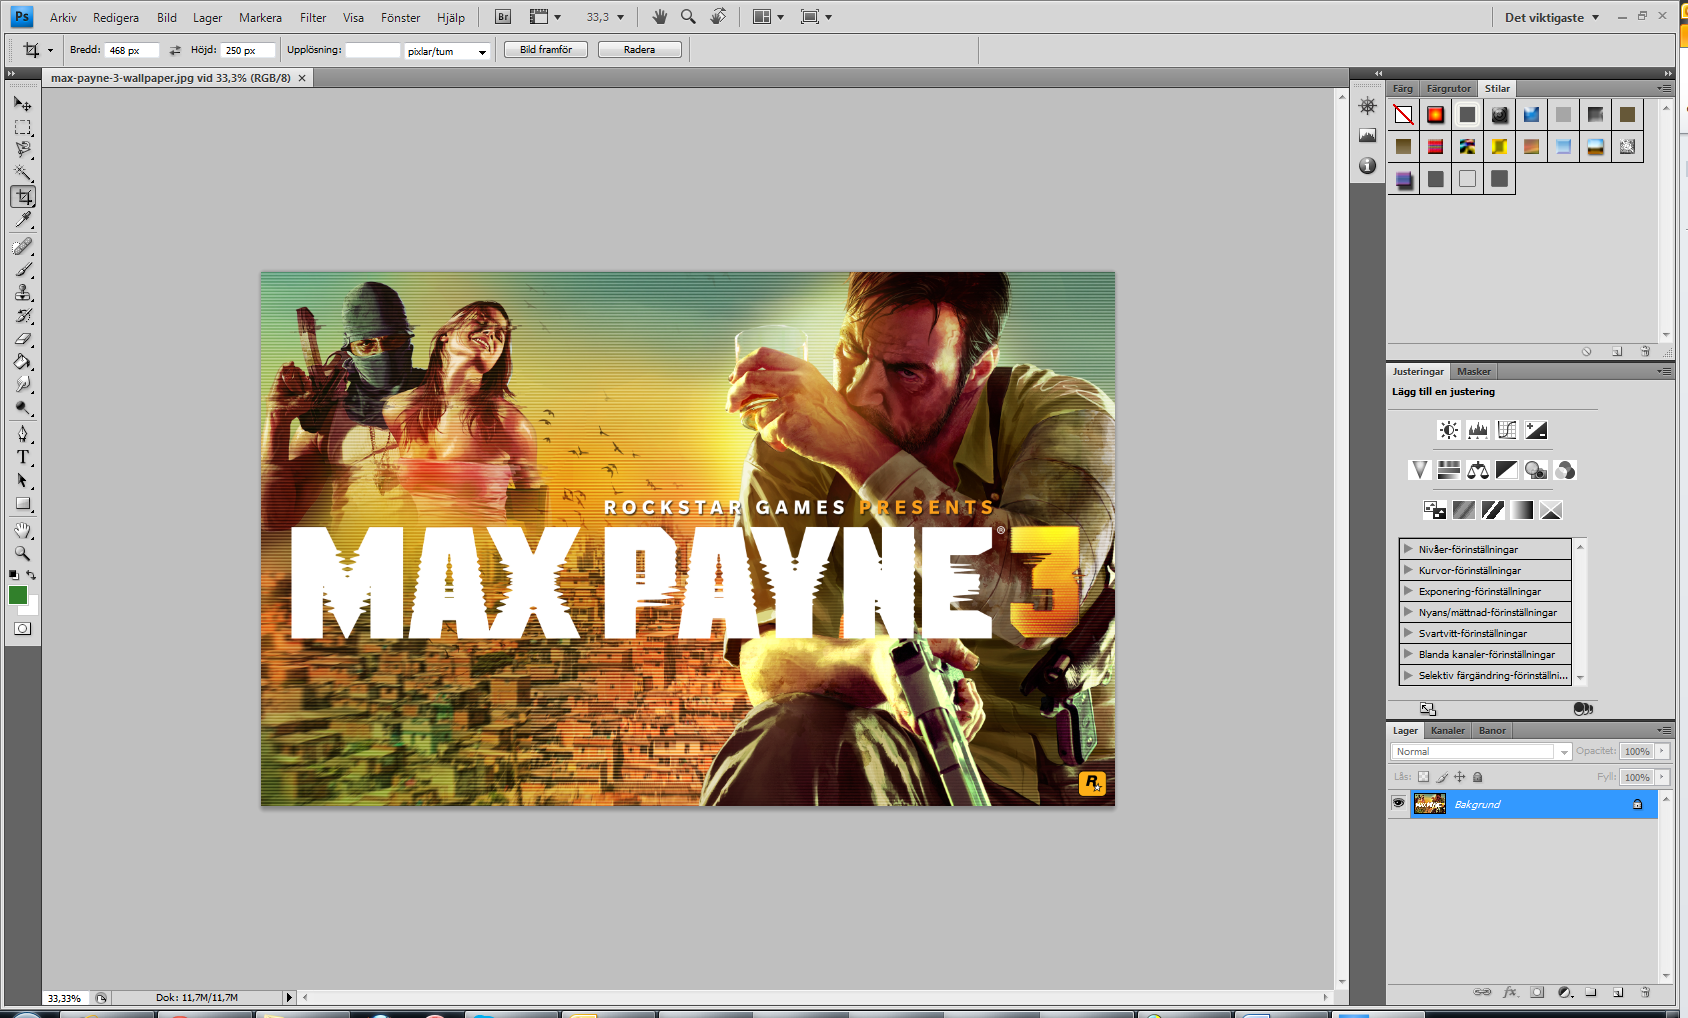Select the Magic Wand tool
The width and height of the screenshot is (1688, 1018).
click(23, 173)
